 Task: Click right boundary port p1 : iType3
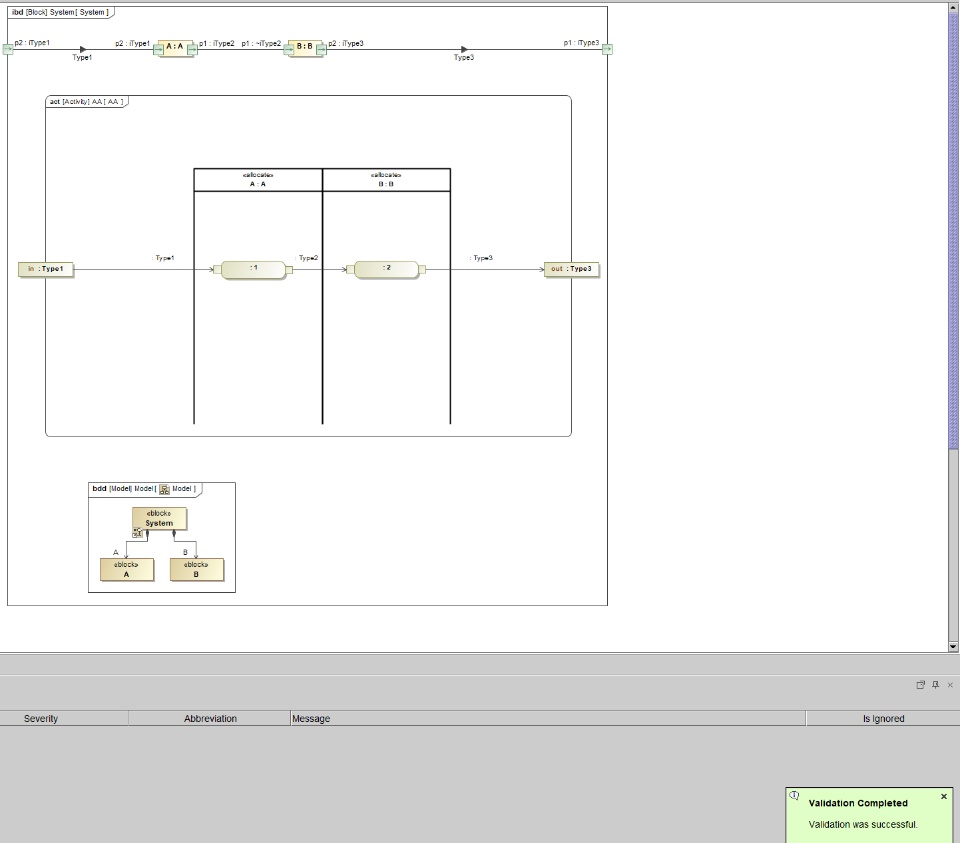(607, 50)
